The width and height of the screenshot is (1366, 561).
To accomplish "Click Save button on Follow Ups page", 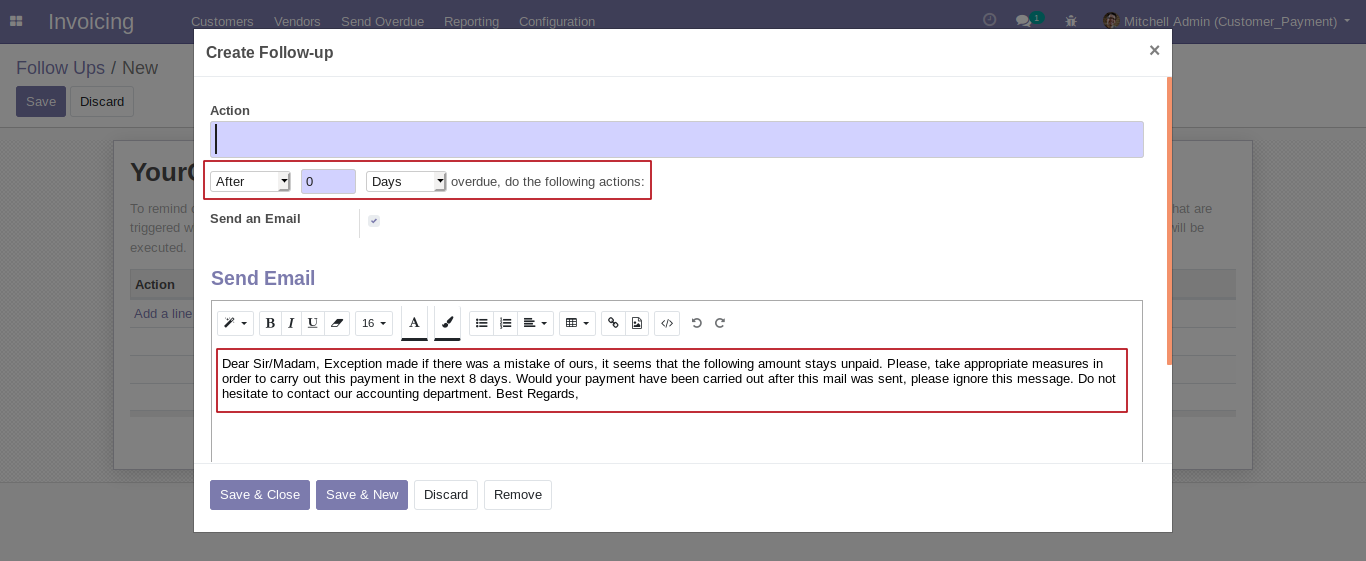I will point(41,102).
